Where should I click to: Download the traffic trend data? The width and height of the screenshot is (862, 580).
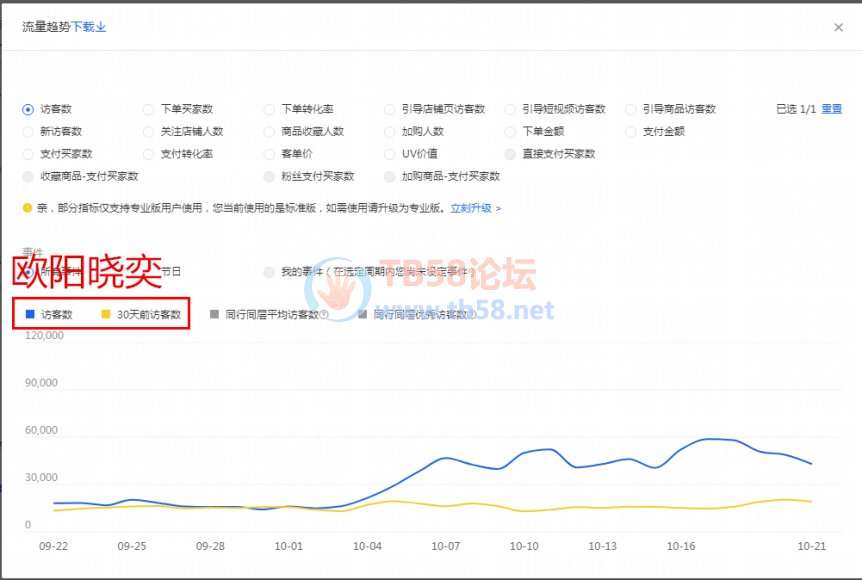[x=89, y=27]
